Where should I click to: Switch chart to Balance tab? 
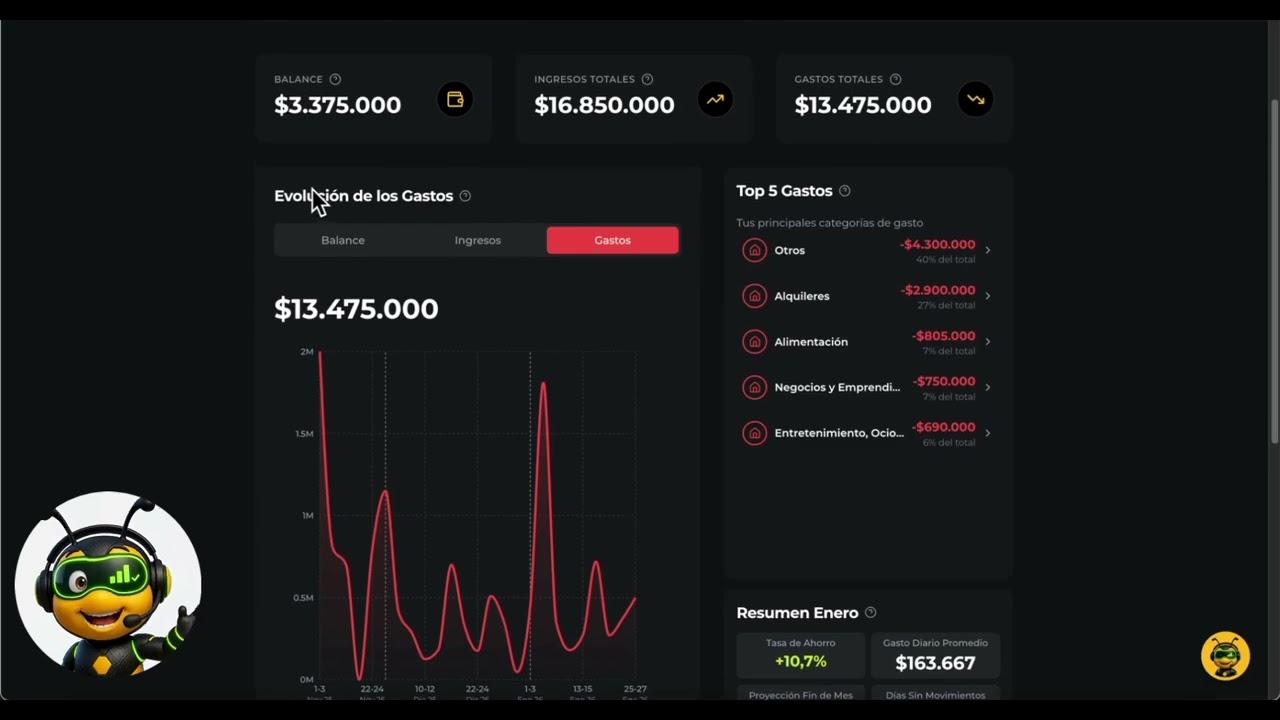343,240
